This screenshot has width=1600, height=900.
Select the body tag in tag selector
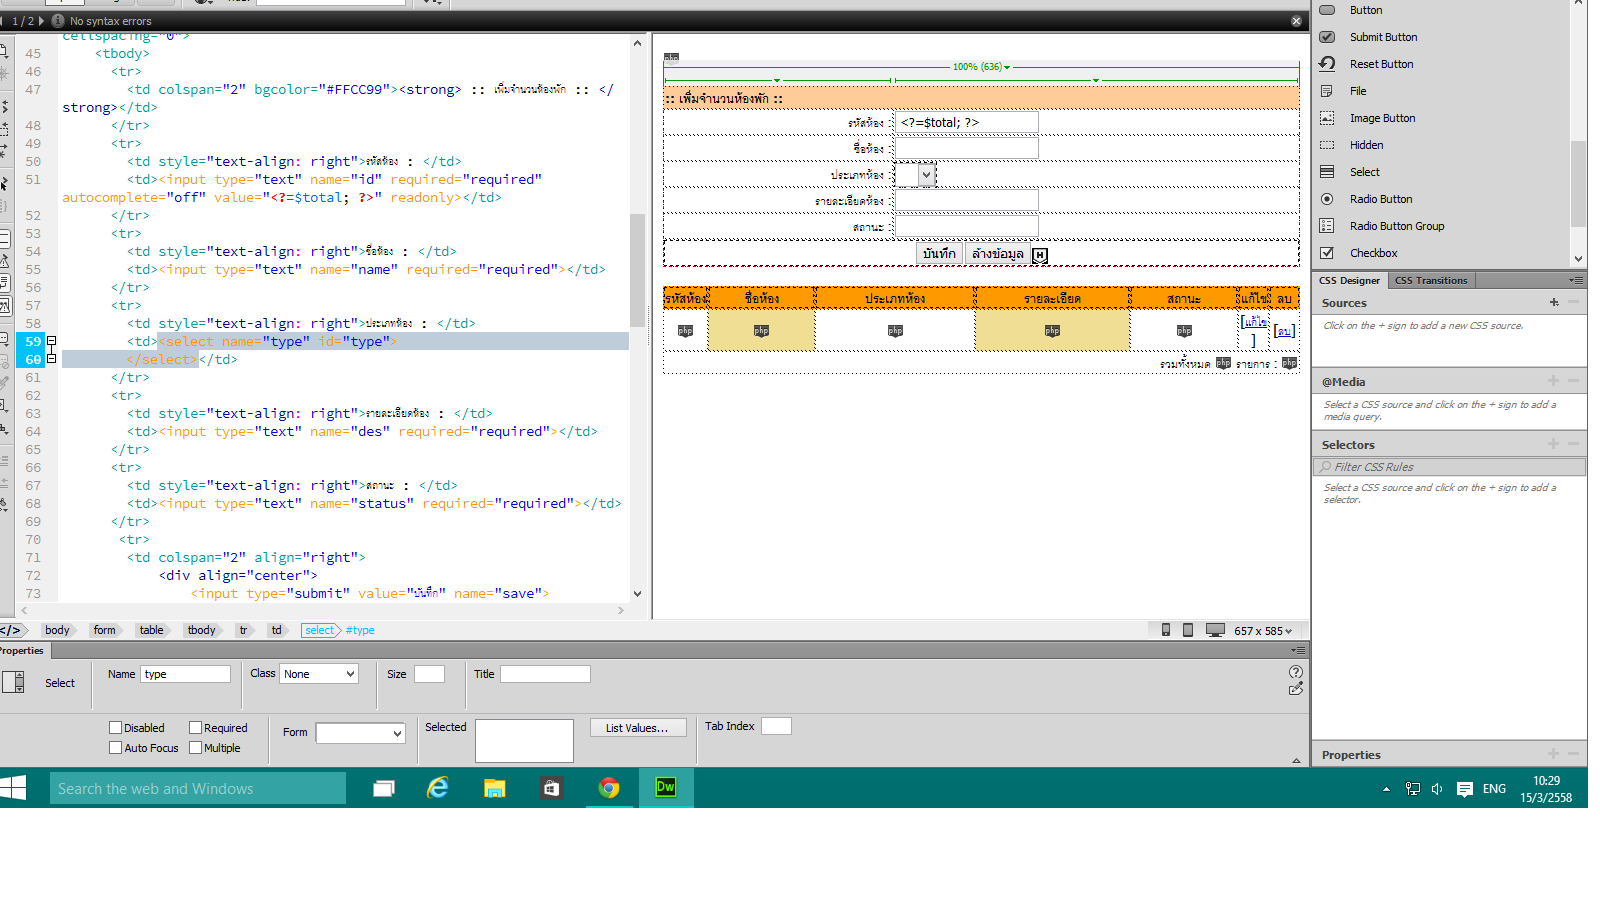(57, 630)
